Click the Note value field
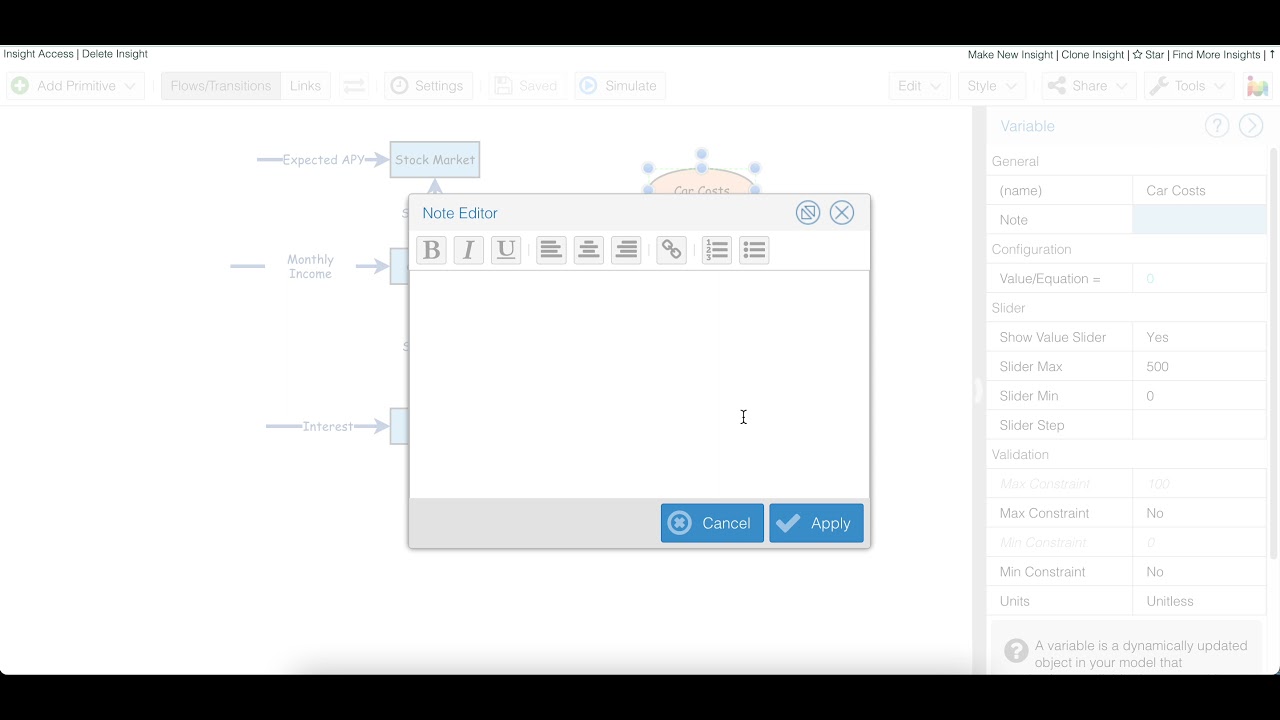Viewport: 1280px width, 720px height. (1199, 220)
